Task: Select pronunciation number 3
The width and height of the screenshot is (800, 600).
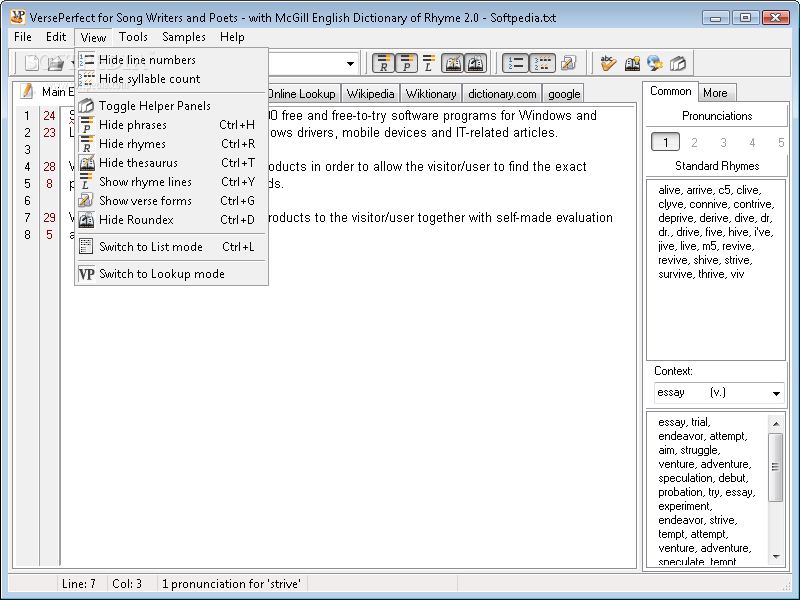Action: pos(723,142)
